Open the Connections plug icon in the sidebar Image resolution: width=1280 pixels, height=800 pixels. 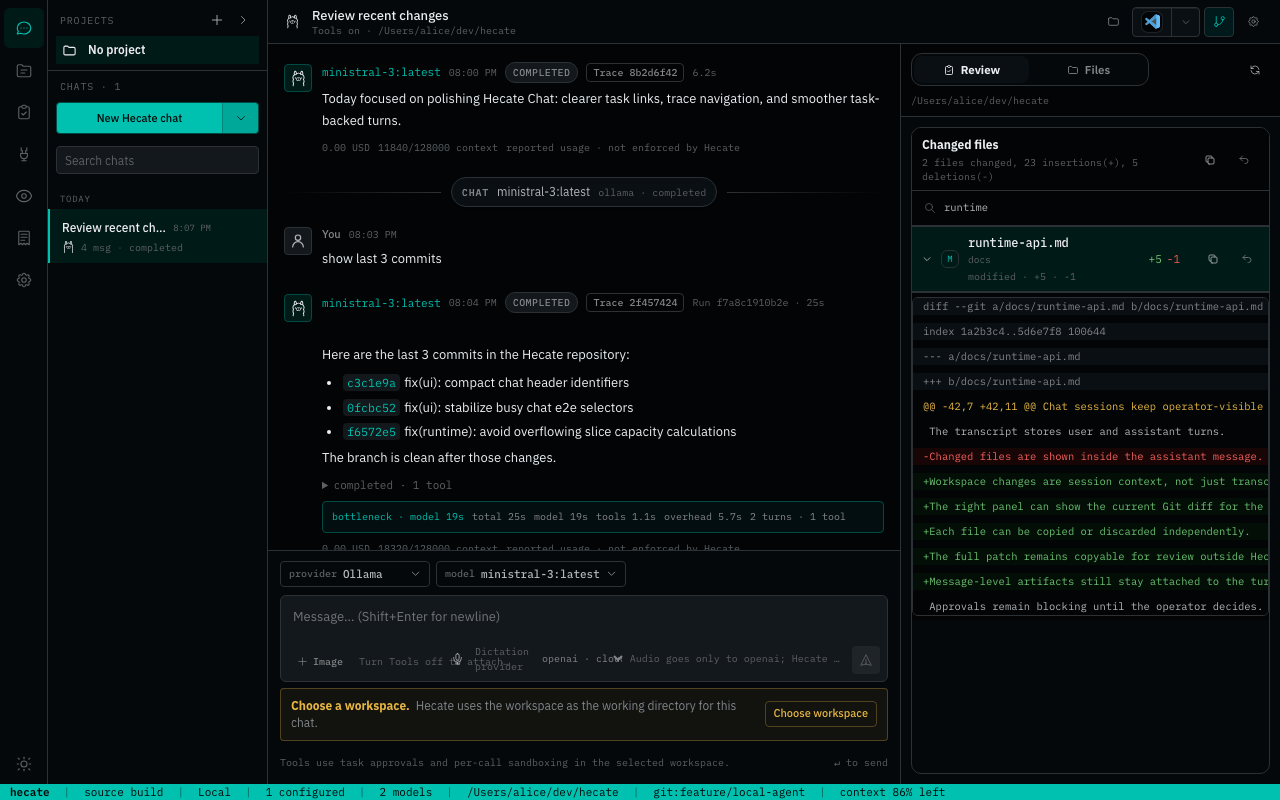(x=24, y=154)
